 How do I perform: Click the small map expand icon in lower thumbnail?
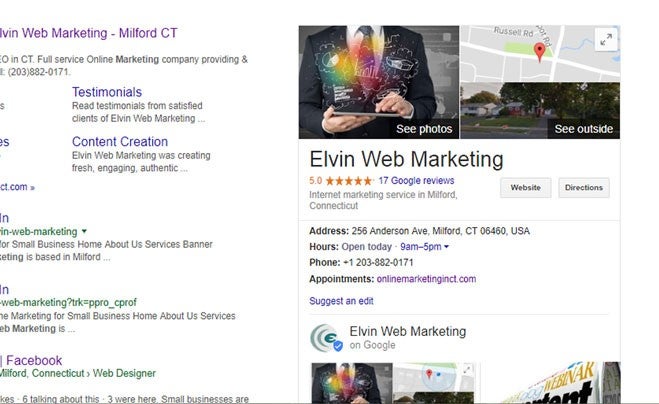(467, 370)
